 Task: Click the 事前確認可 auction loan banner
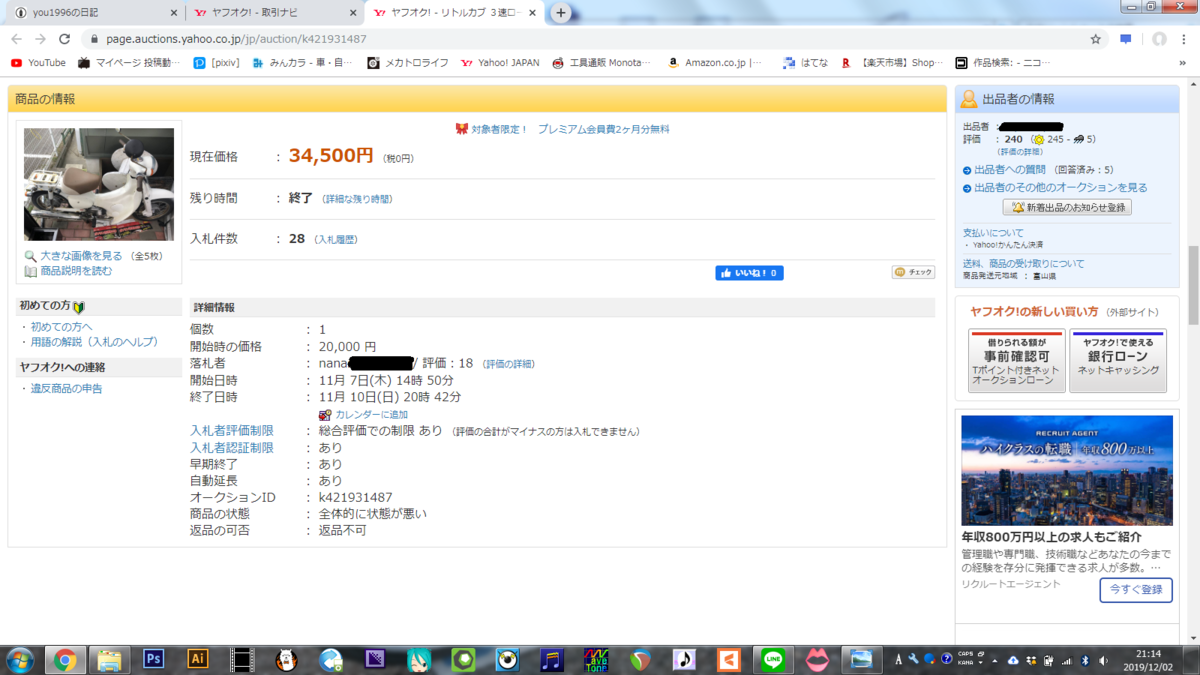click(1016, 360)
